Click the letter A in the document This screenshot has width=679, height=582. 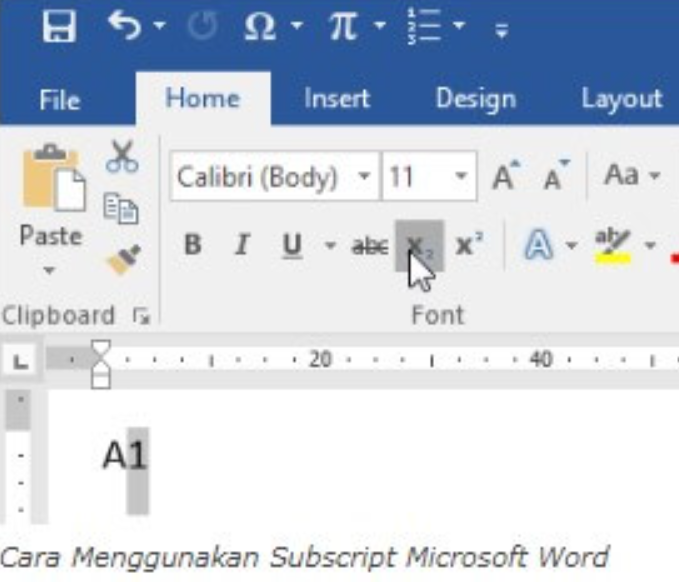pyautogui.click(x=114, y=456)
